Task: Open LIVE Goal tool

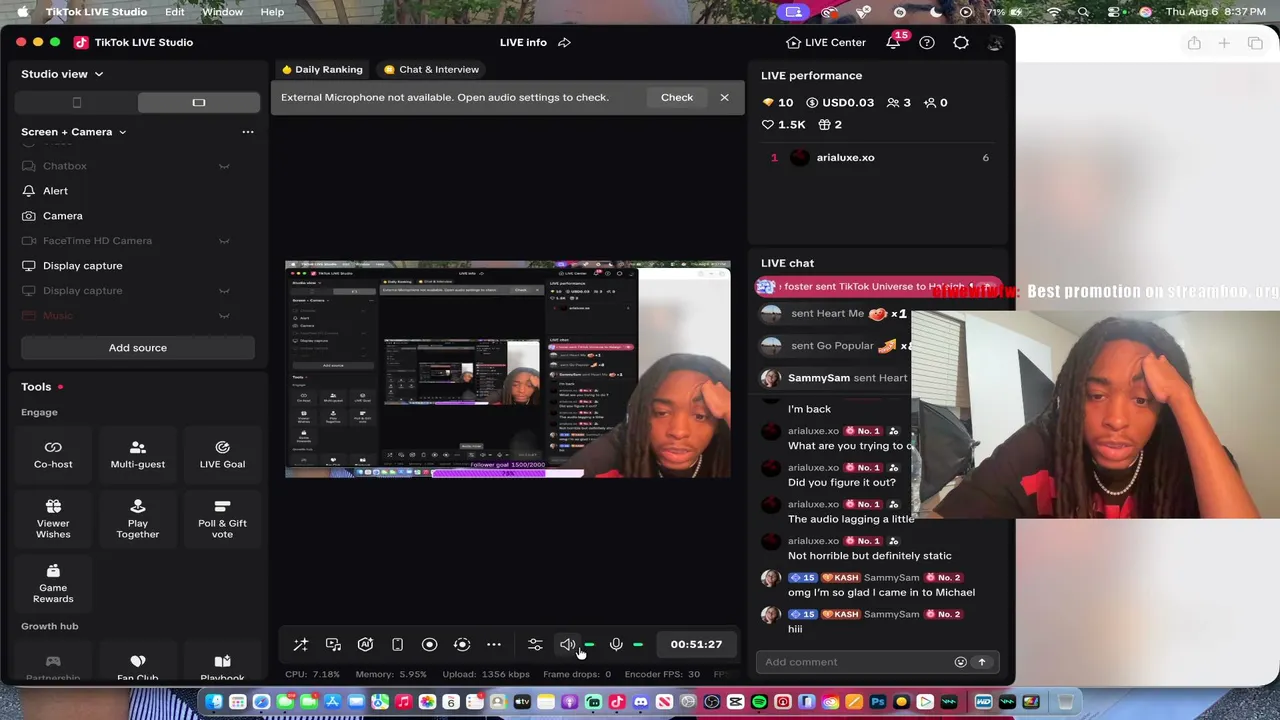Action: pyautogui.click(x=222, y=454)
